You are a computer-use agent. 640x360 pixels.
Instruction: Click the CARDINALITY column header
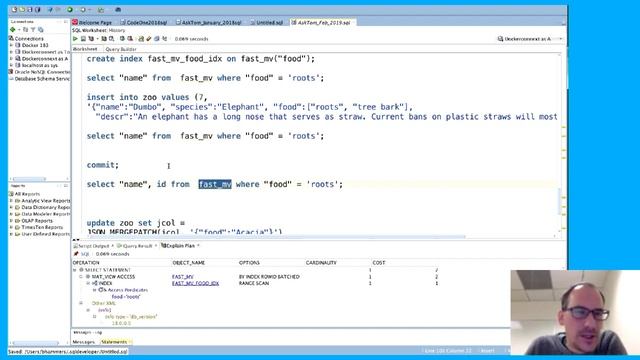click(x=321, y=263)
